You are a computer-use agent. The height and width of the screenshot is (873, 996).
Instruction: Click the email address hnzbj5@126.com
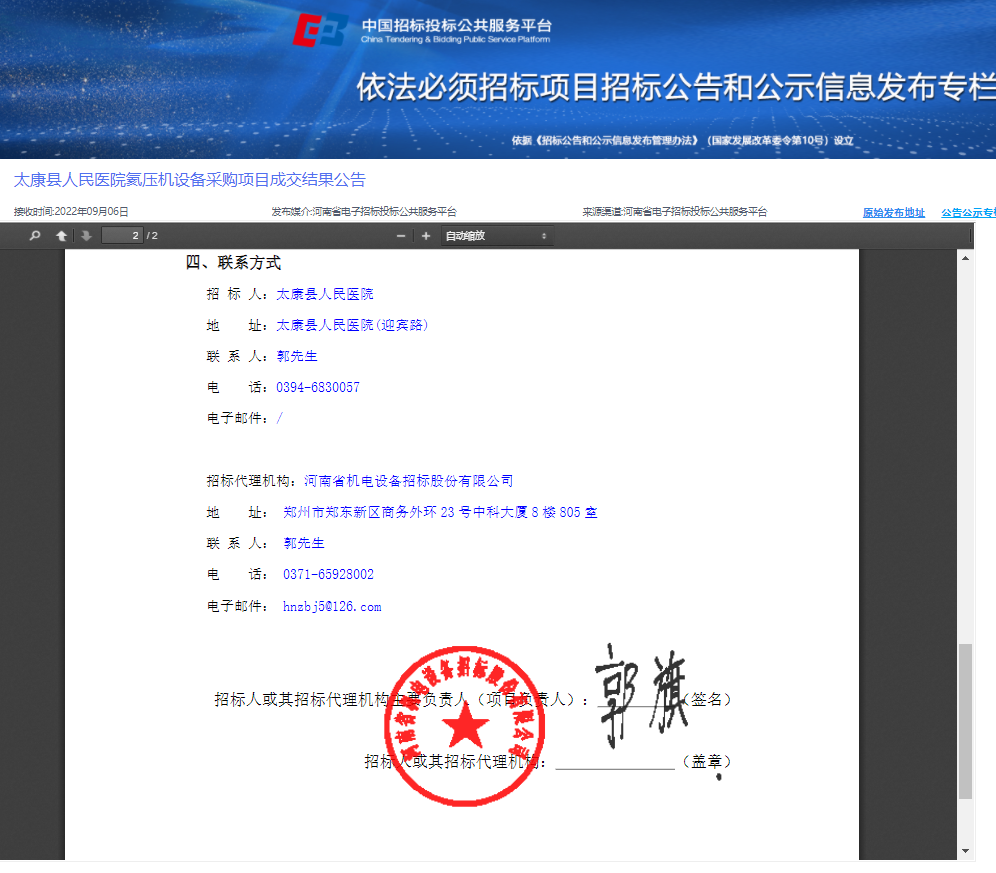332,607
